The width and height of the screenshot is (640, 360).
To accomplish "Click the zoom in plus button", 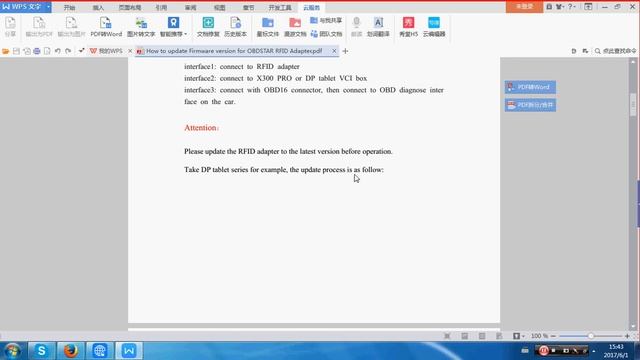I will (627, 336).
